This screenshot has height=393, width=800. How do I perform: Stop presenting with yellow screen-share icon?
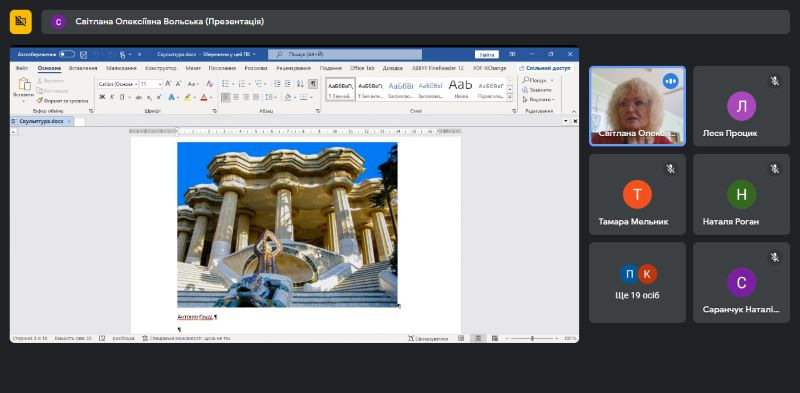click(x=20, y=21)
